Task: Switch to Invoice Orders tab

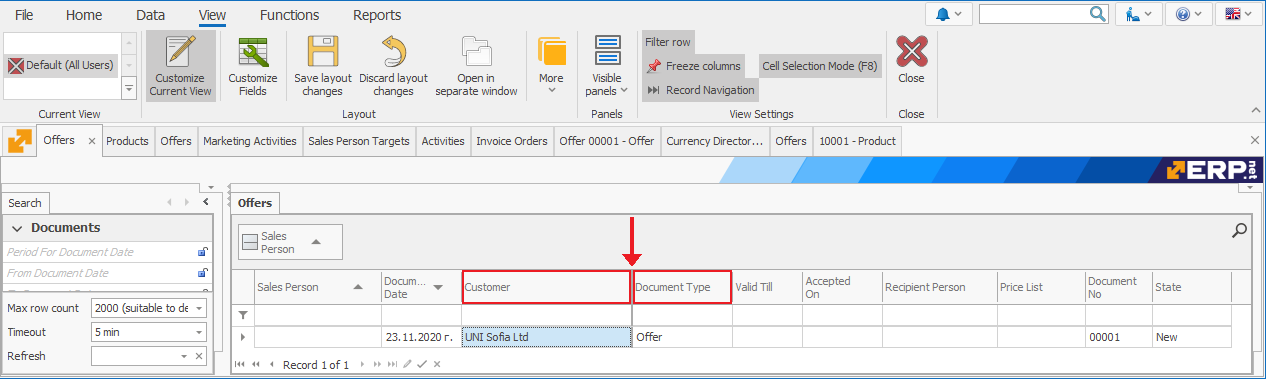Action: pyautogui.click(x=511, y=141)
